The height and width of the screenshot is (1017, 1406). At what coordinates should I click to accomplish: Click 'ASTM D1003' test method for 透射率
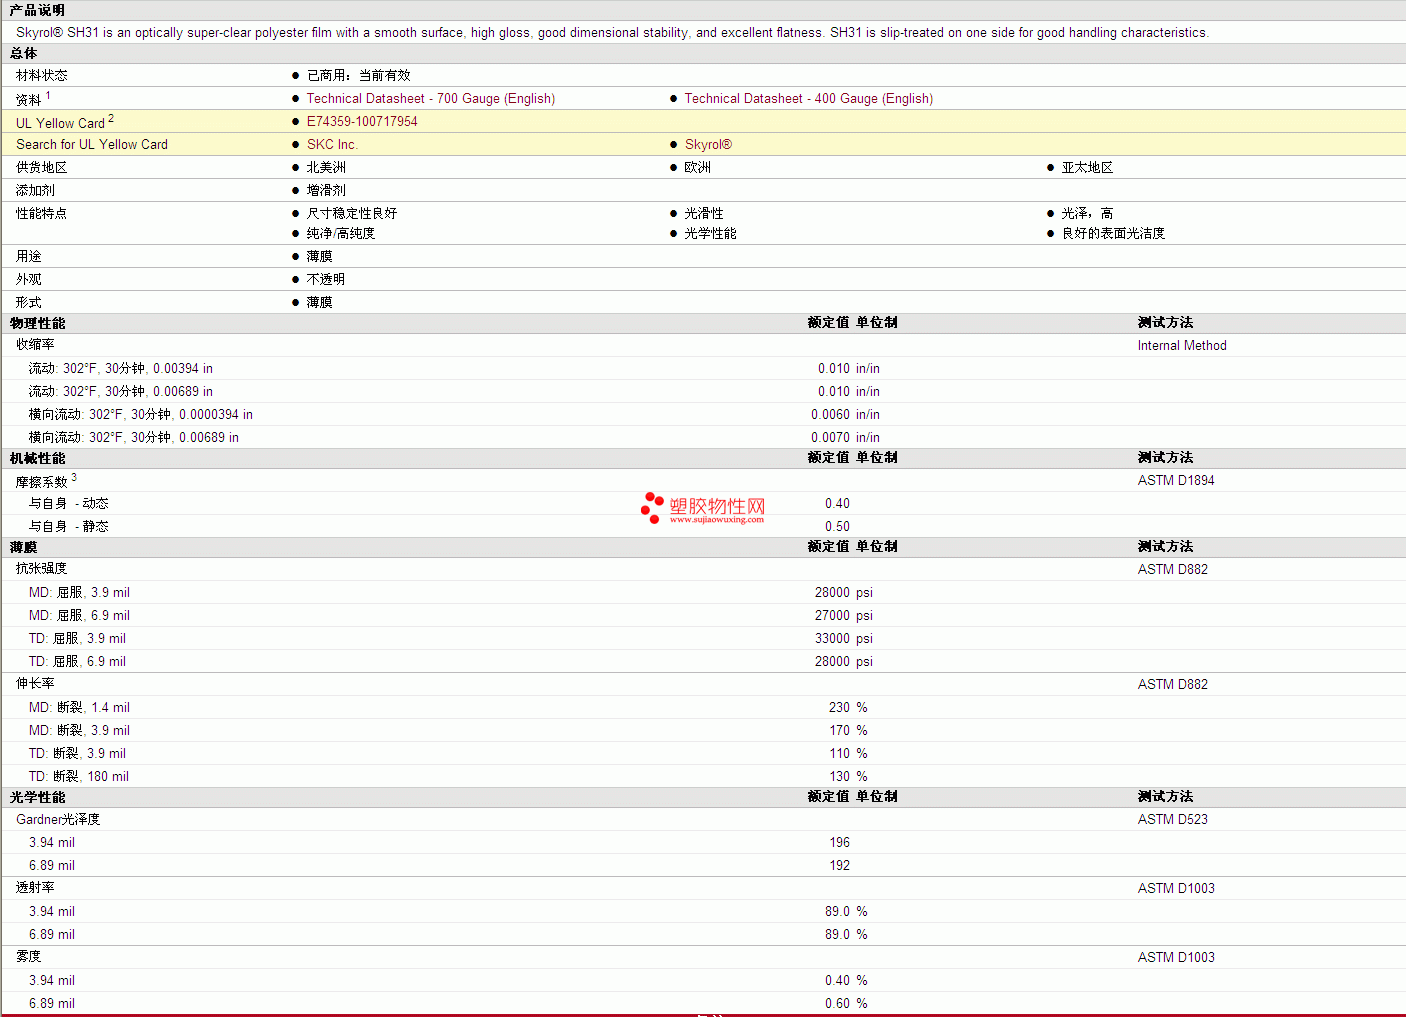(x=1176, y=888)
